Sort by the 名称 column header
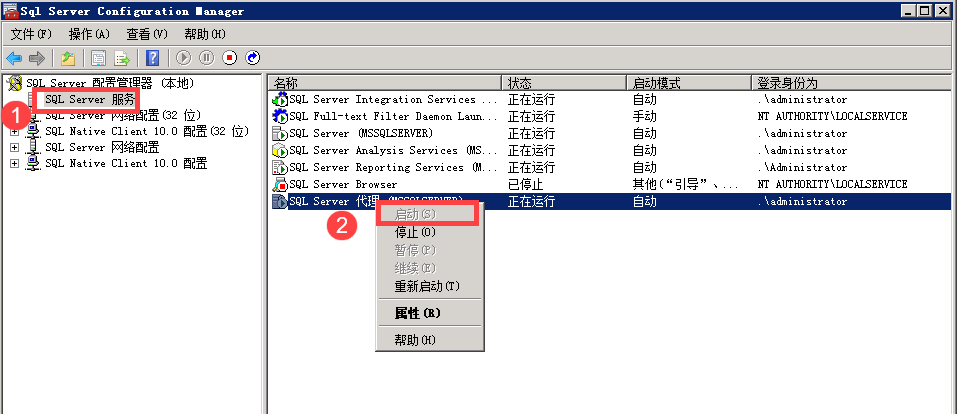The width and height of the screenshot is (957, 414). 385,82
